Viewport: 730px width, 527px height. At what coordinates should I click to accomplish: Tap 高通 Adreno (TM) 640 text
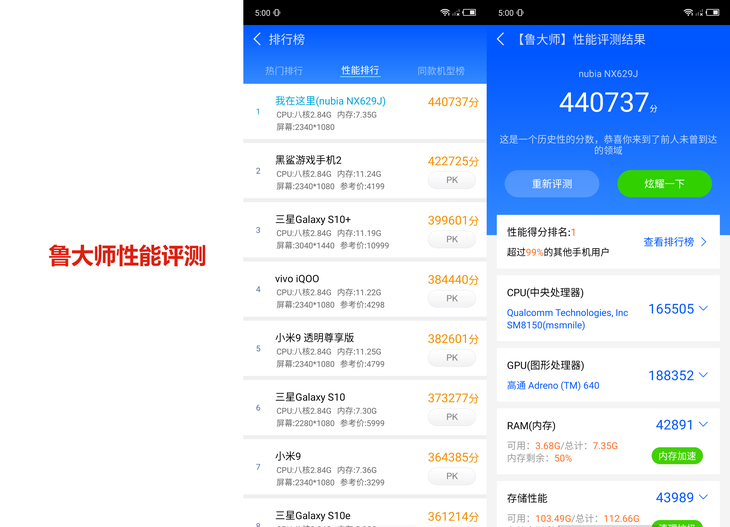pos(553,385)
